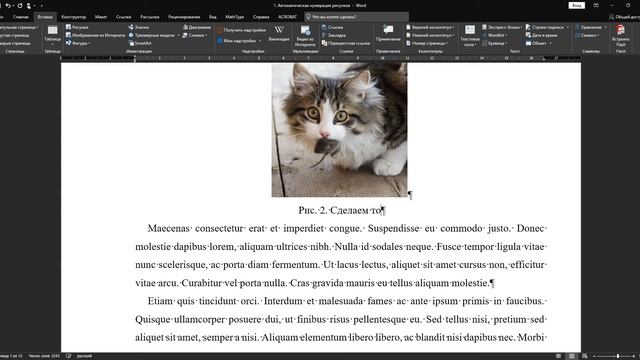Open the Справка ribbon tab
Viewport: 640px width, 360px height.
261,17
